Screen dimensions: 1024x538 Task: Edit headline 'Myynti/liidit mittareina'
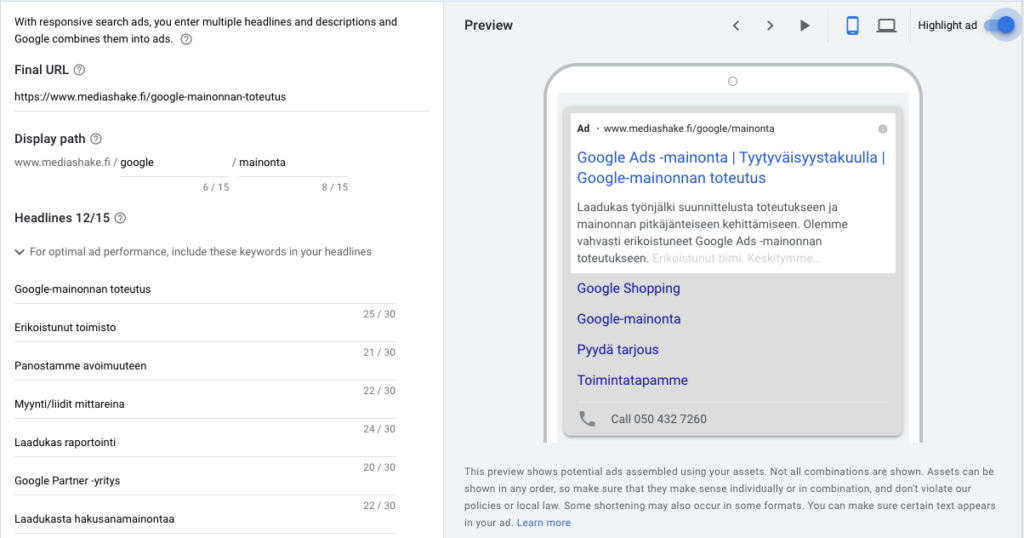205,404
